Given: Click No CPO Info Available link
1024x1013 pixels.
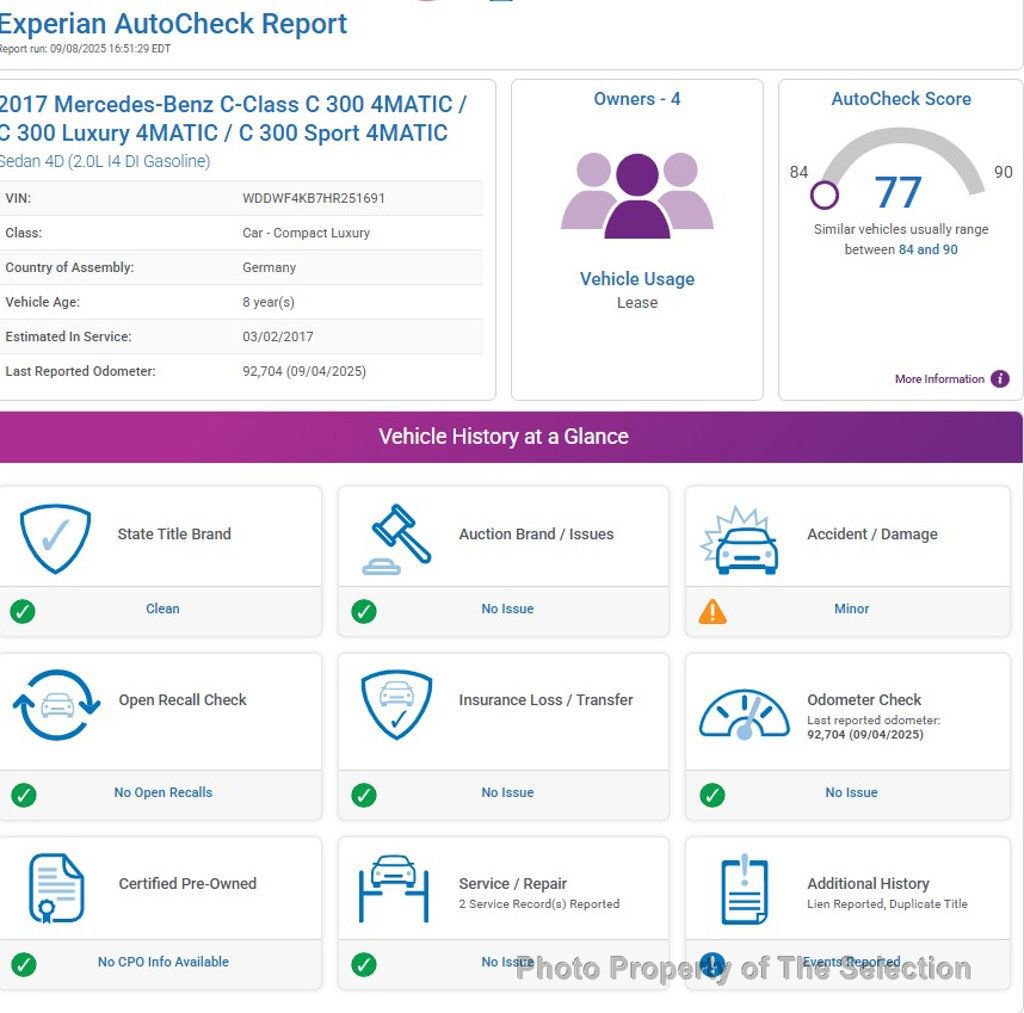Looking at the screenshot, I should click(x=163, y=962).
